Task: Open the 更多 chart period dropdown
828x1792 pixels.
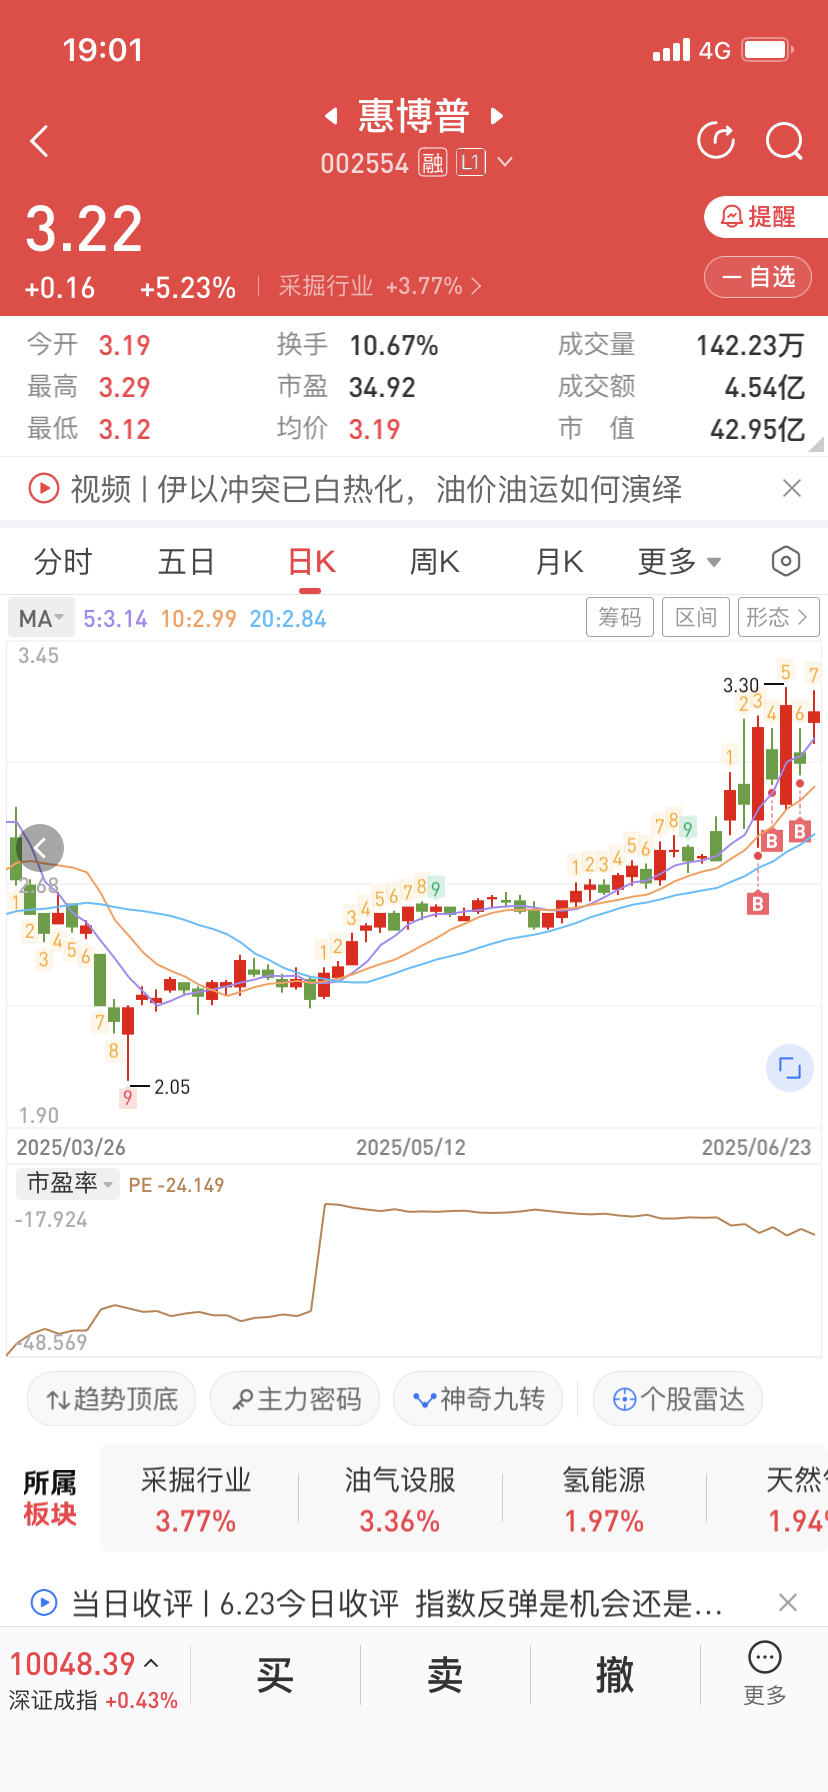Action: [680, 562]
